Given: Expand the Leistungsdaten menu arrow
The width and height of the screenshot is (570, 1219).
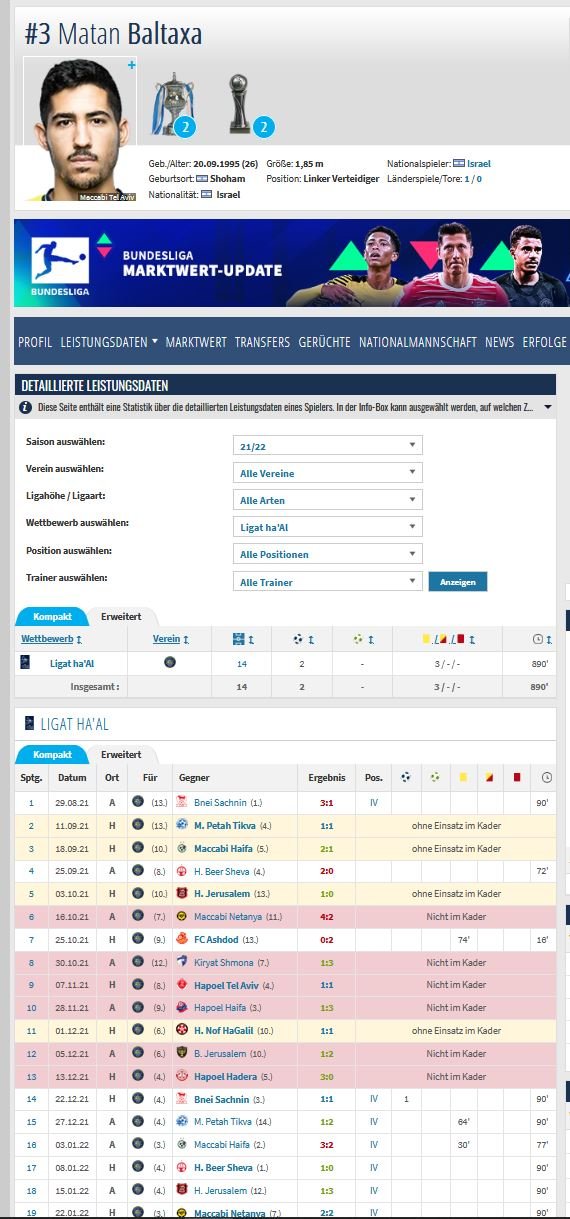Looking at the screenshot, I should click(155, 342).
